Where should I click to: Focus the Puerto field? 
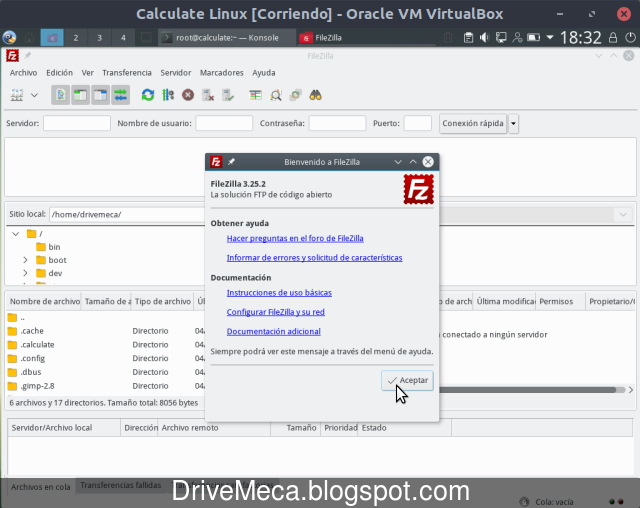click(418, 123)
